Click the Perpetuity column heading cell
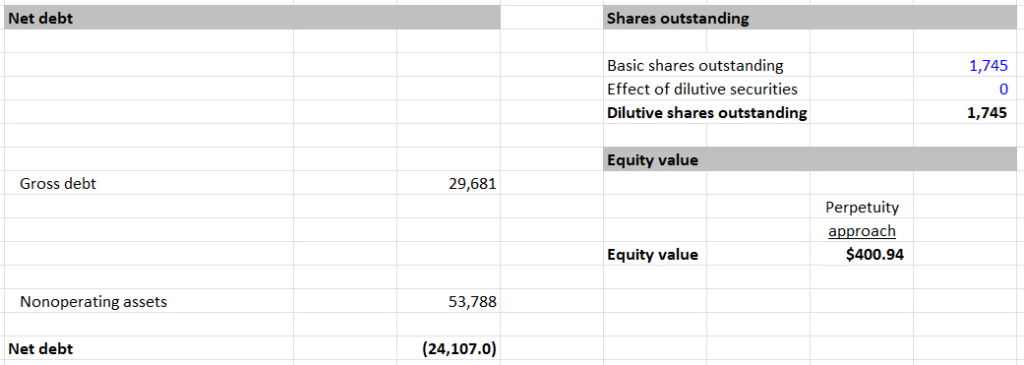 (x=862, y=207)
